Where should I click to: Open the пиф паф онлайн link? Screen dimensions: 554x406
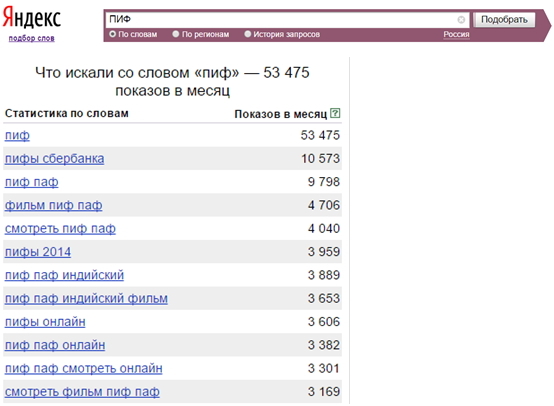[x=55, y=345]
